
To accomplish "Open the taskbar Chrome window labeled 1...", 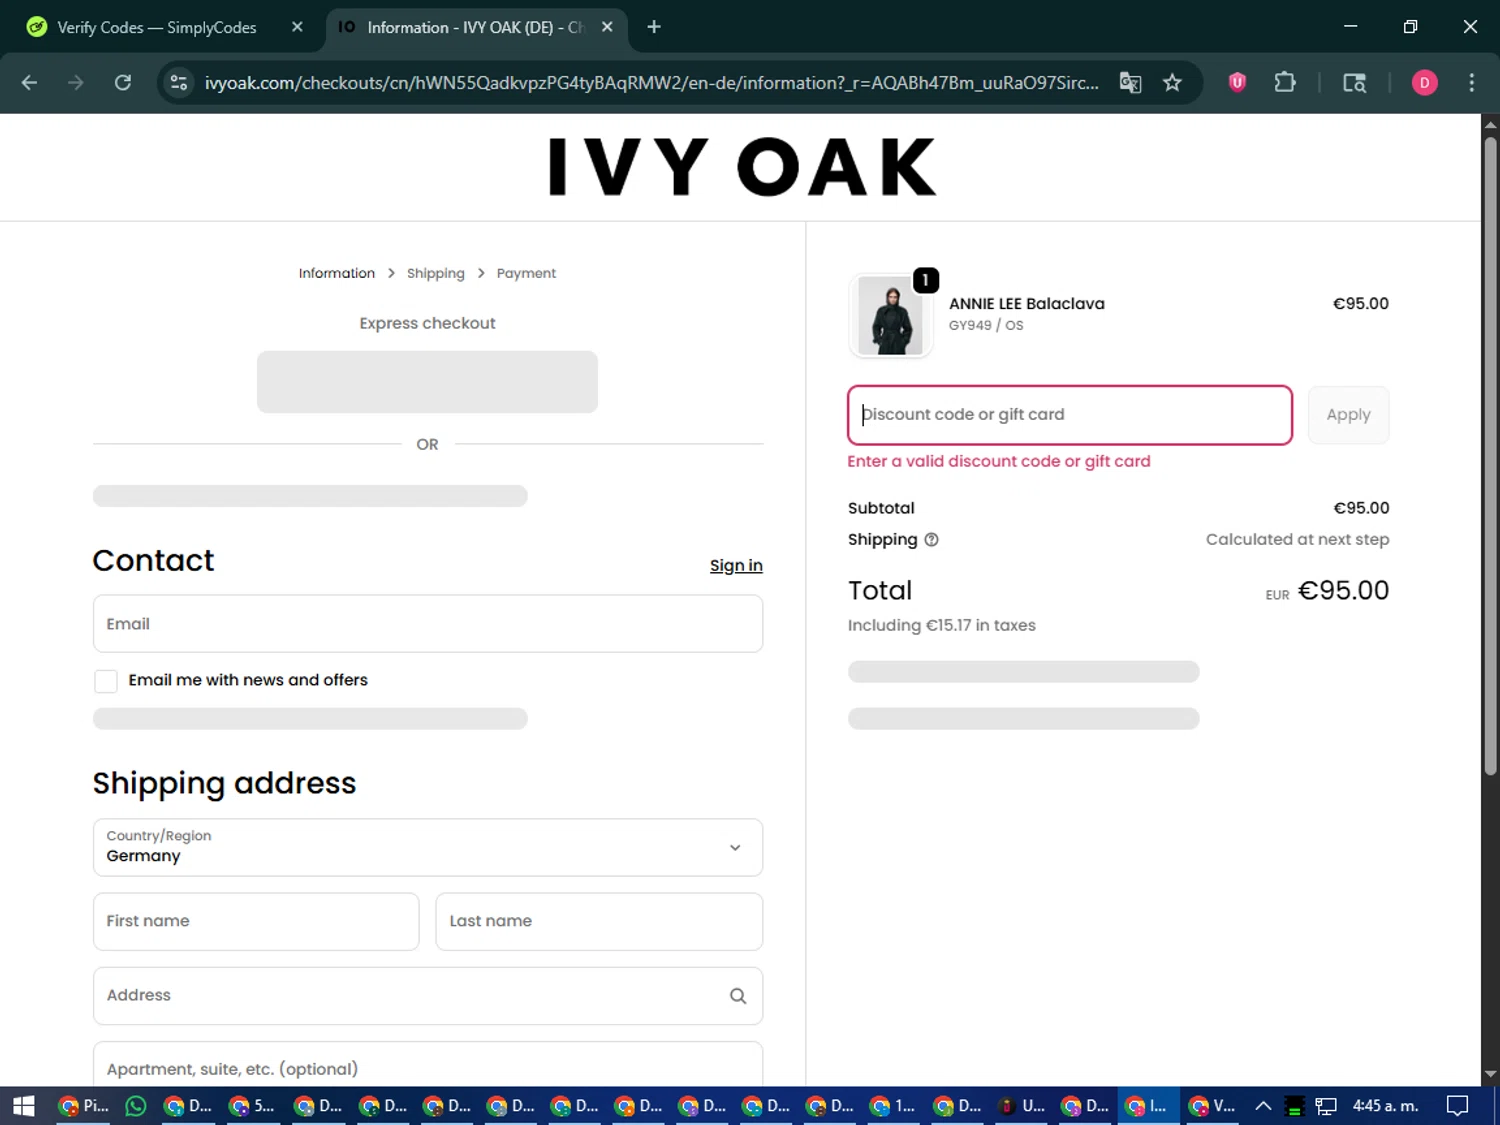I will (x=893, y=1106).
